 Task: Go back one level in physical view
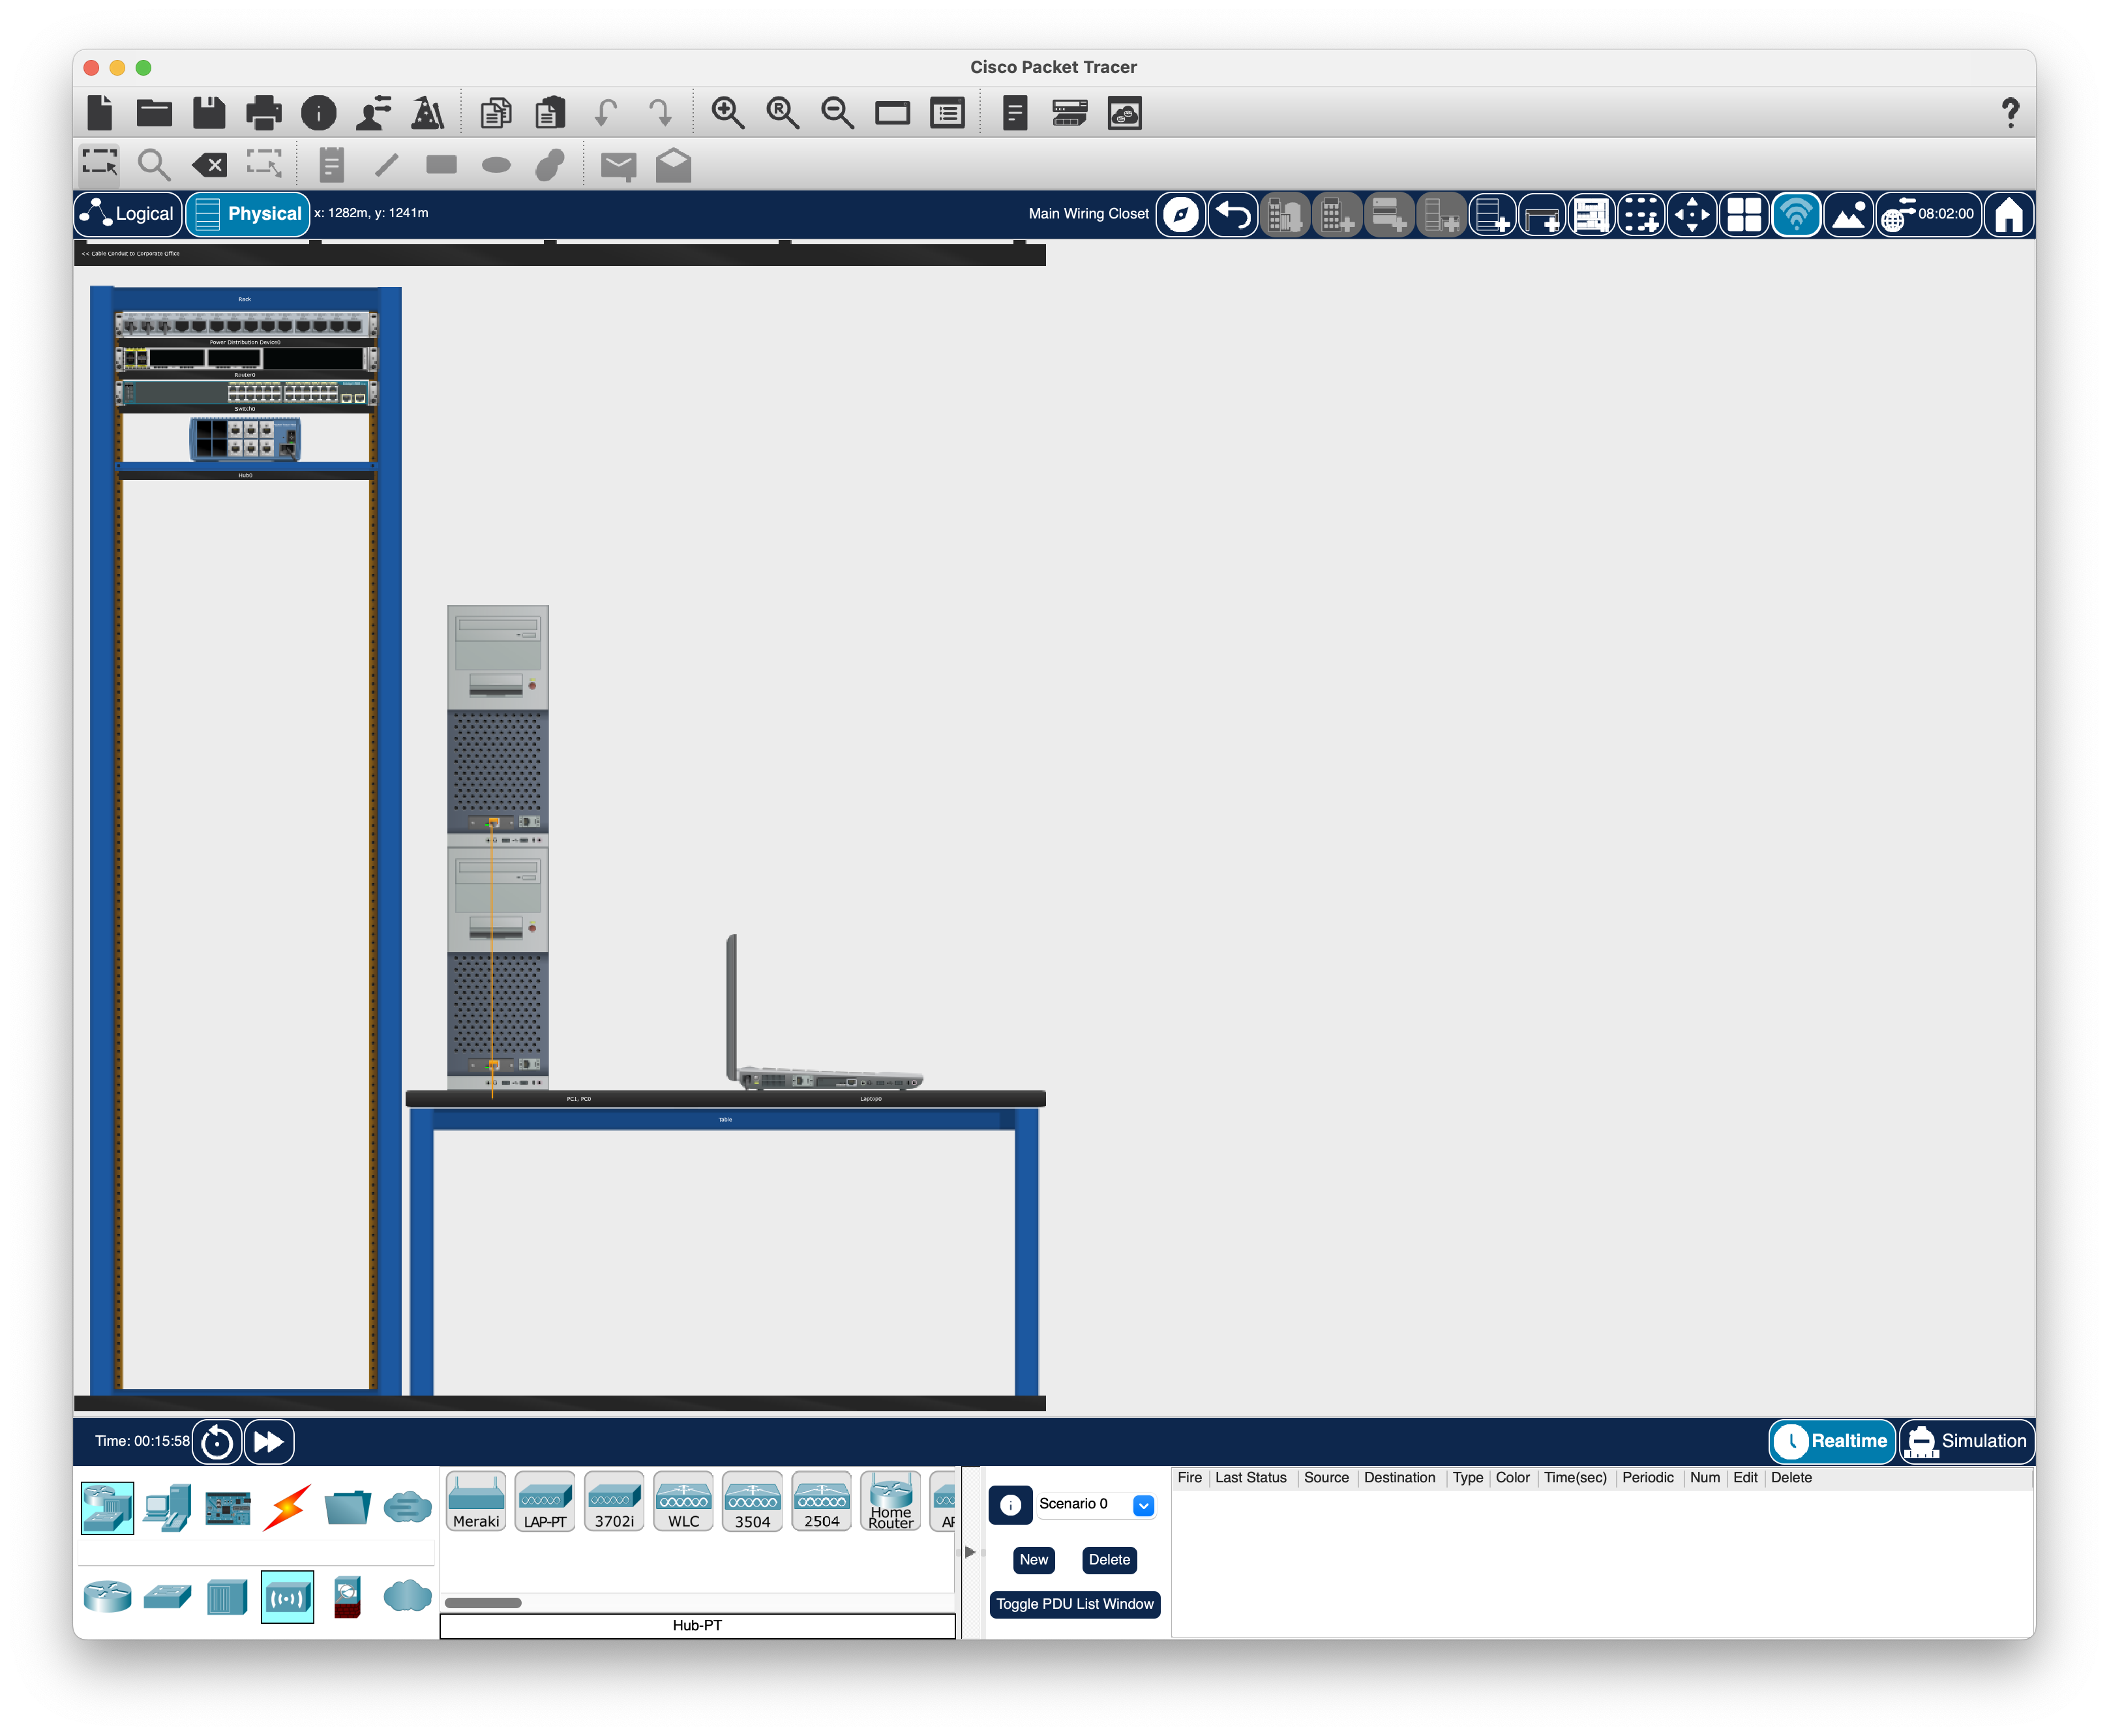(1233, 214)
